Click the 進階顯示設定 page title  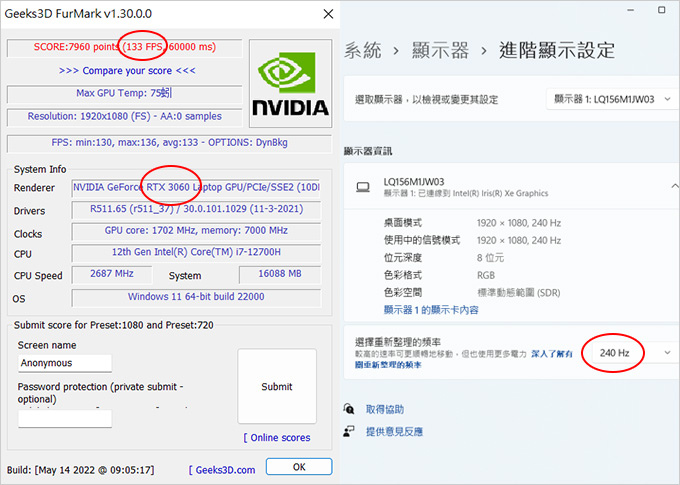point(557,50)
